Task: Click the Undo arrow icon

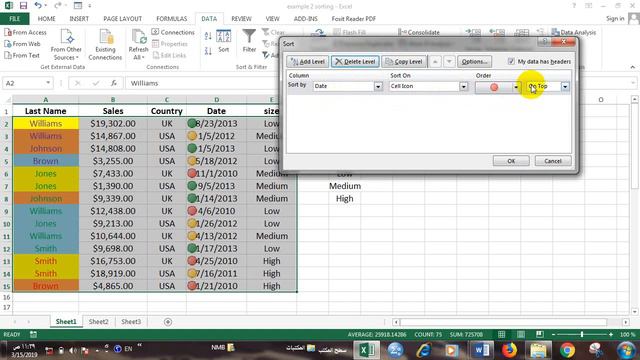Action: click(38, 5)
